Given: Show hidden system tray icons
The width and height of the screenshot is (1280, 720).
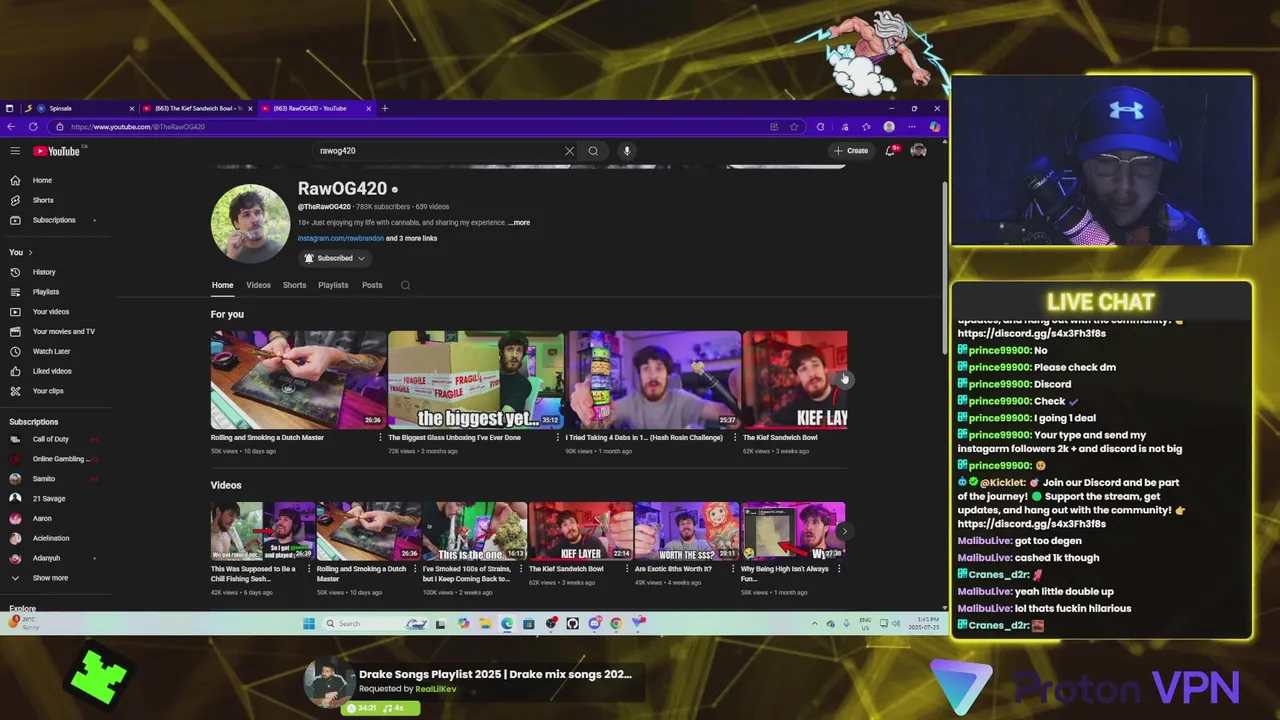Looking at the screenshot, I should point(815,624).
